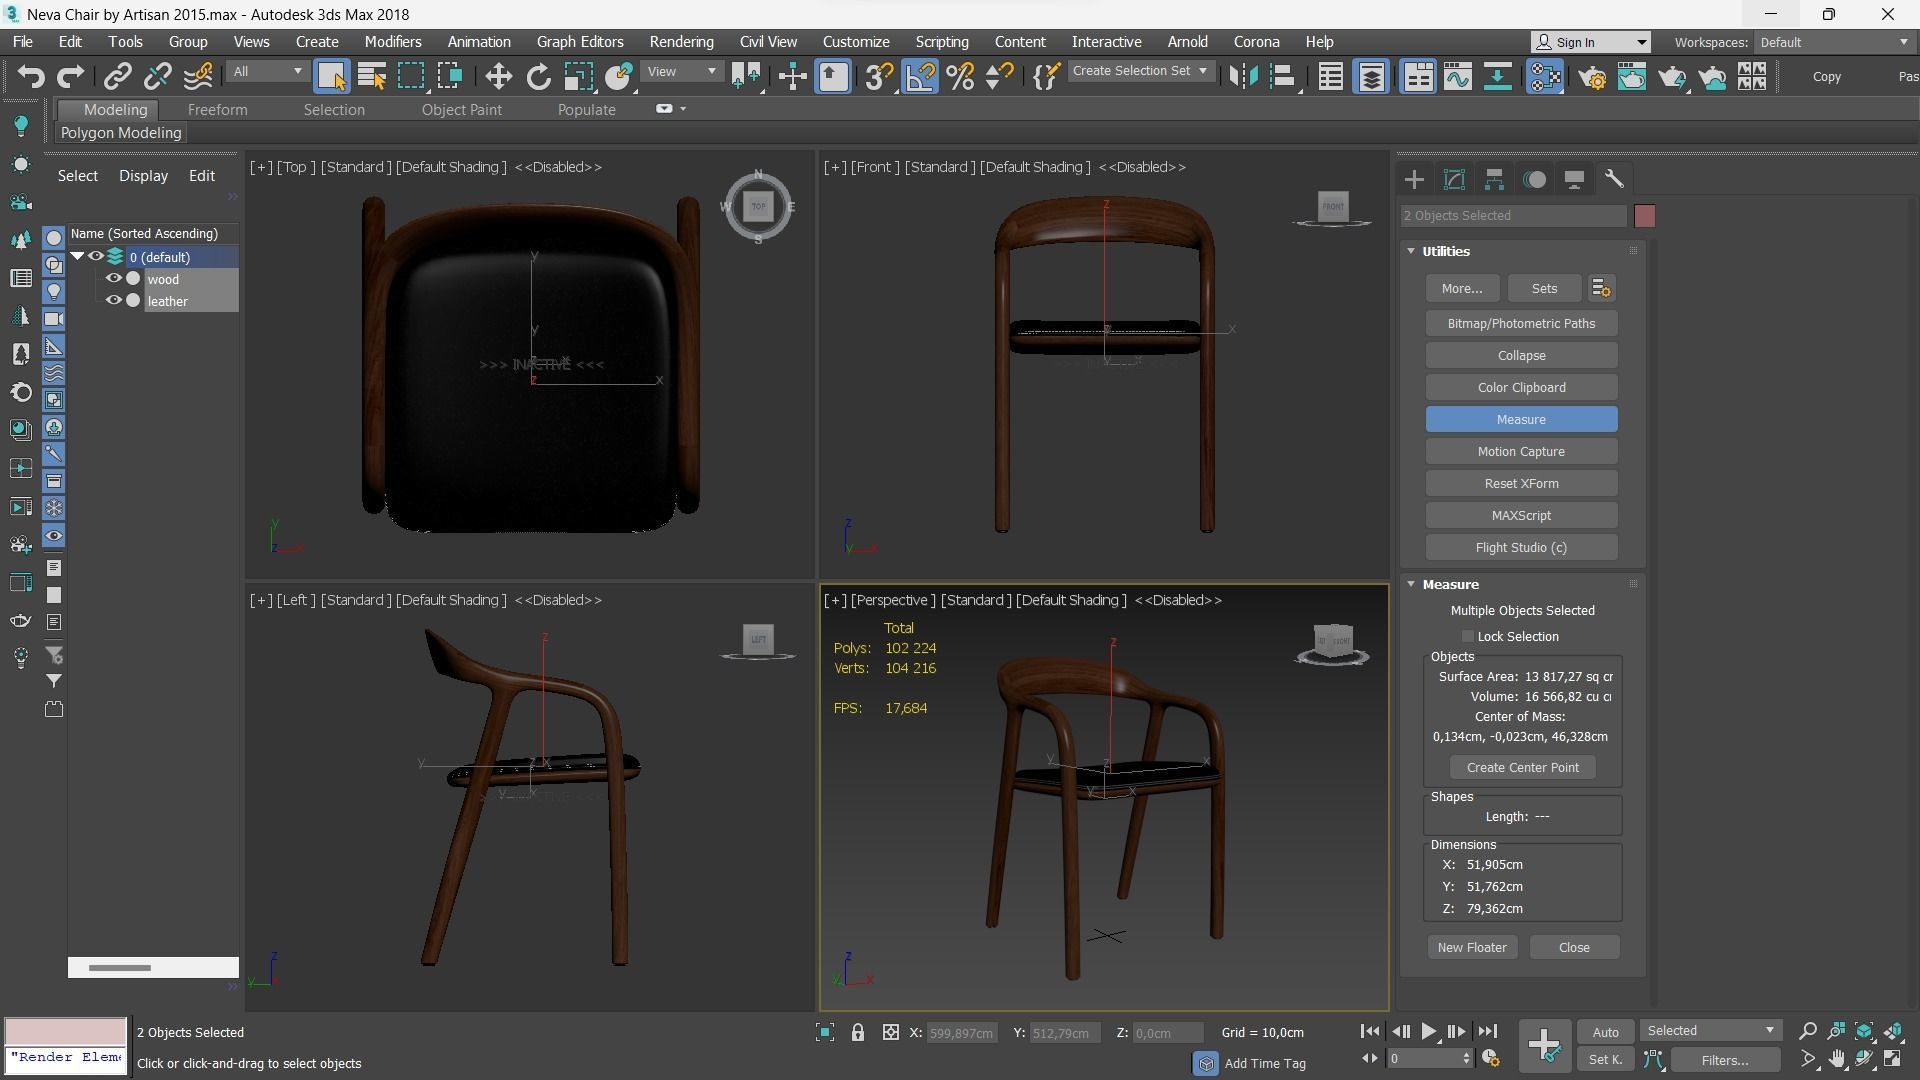Toggle Set Key mode button
The height and width of the screenshot is (1080, 1920).
coord(1605,1059)
